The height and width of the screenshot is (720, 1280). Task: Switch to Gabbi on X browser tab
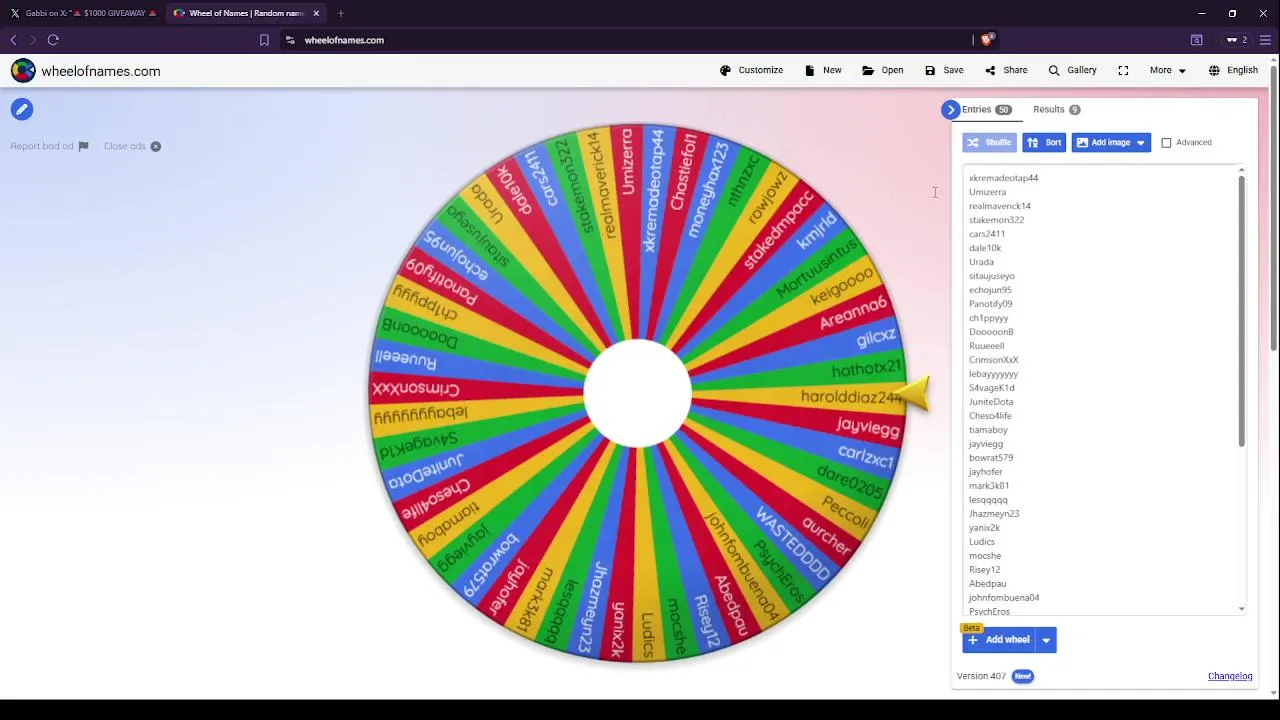tap(84, 13)
